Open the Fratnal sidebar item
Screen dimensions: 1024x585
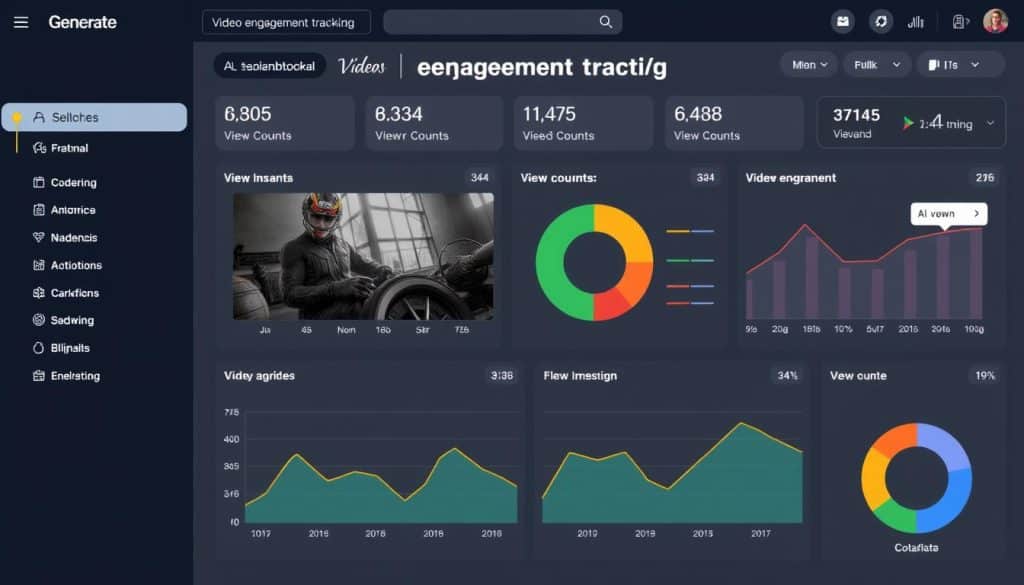69,148
